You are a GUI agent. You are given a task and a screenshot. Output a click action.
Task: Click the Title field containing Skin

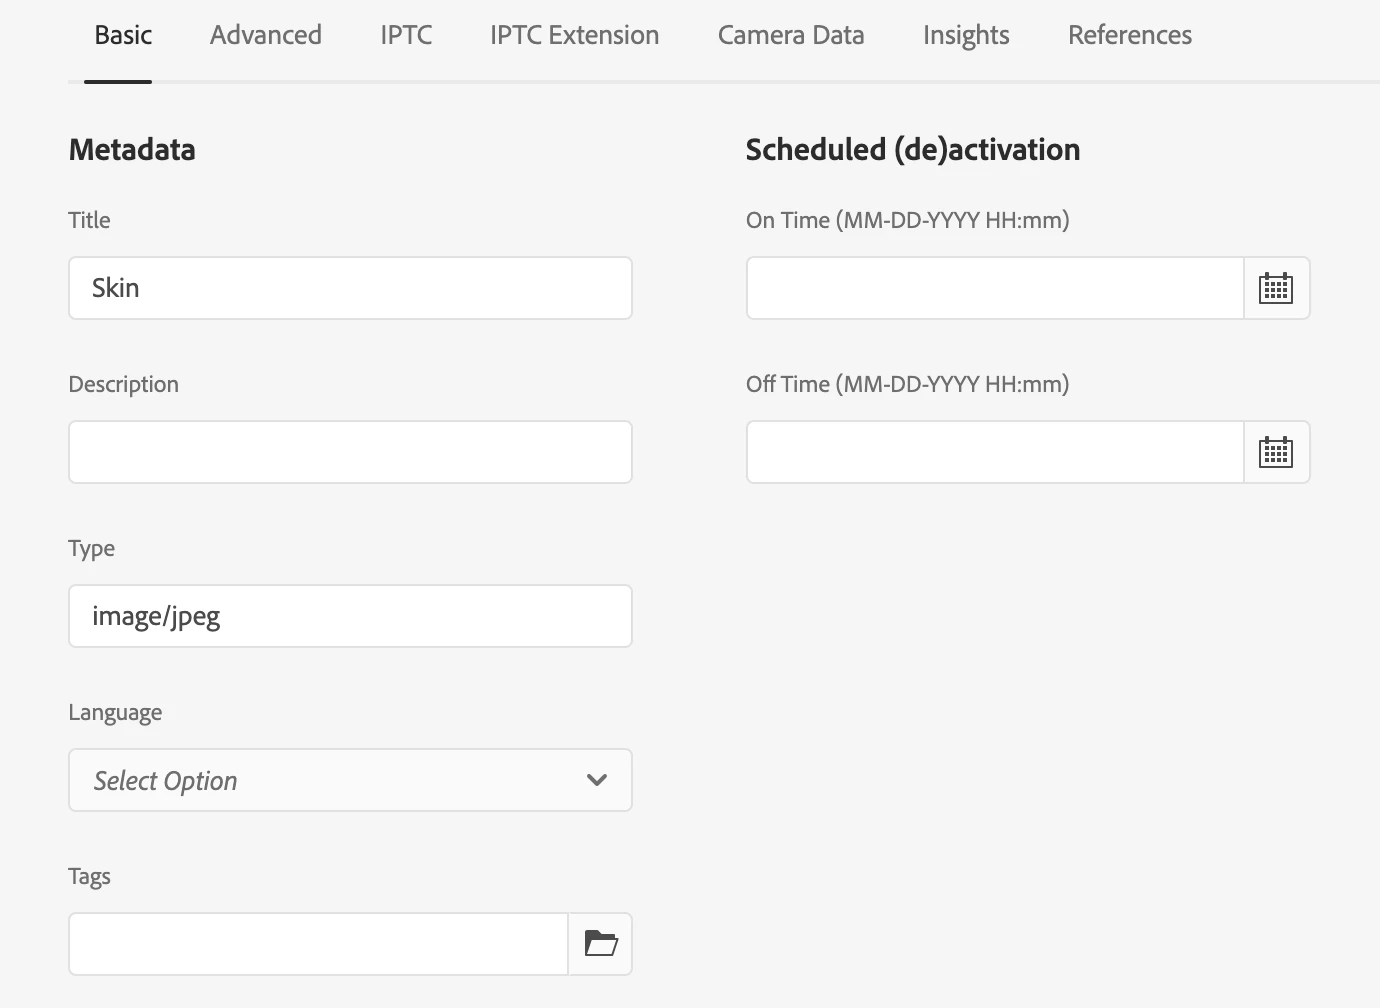point(350,288)
